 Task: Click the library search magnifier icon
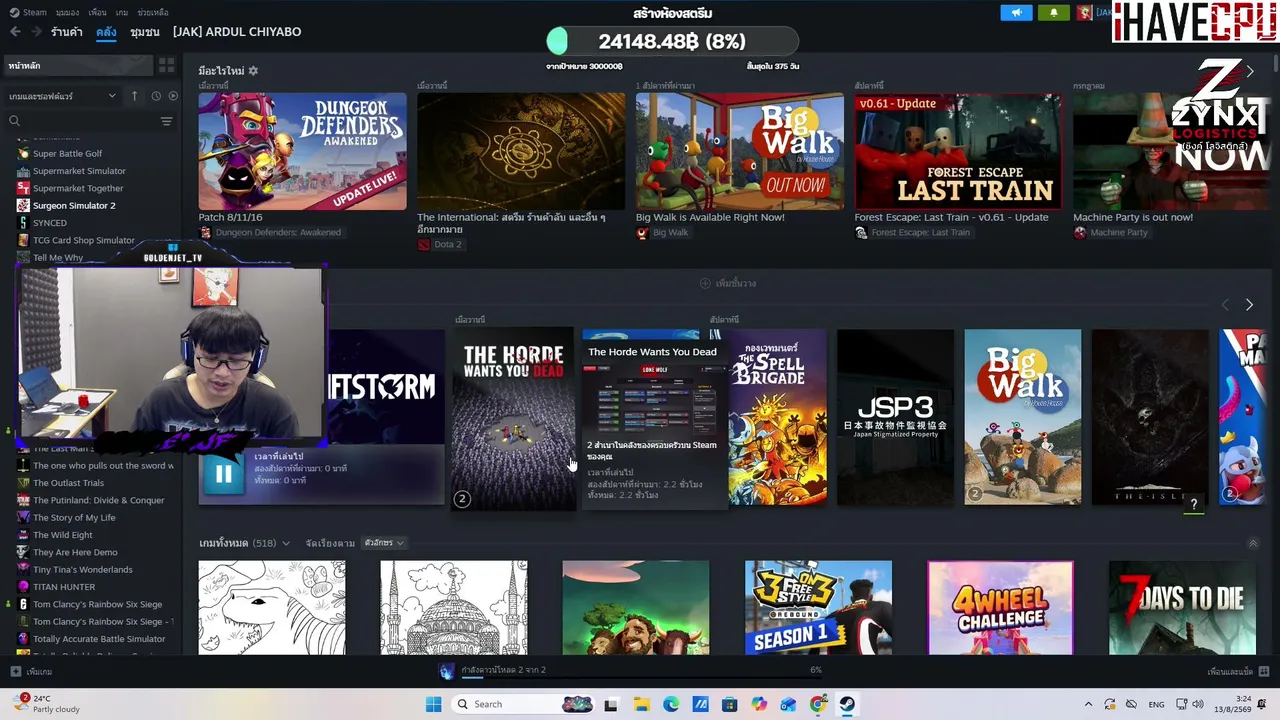tap(14, 121)
